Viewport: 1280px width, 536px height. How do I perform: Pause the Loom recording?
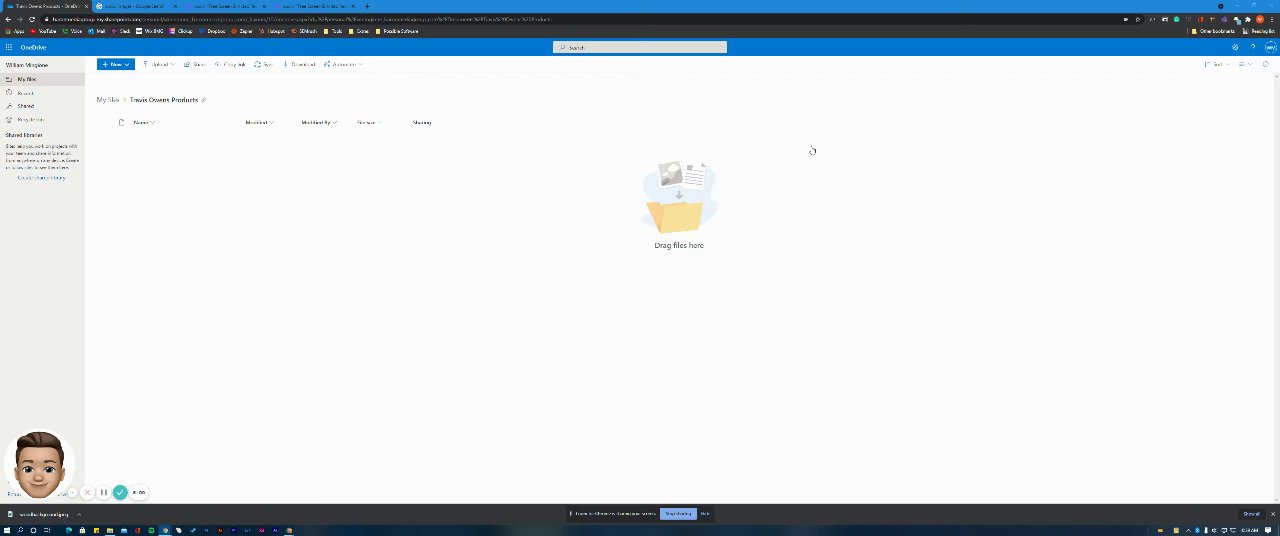tap(103, 492)
